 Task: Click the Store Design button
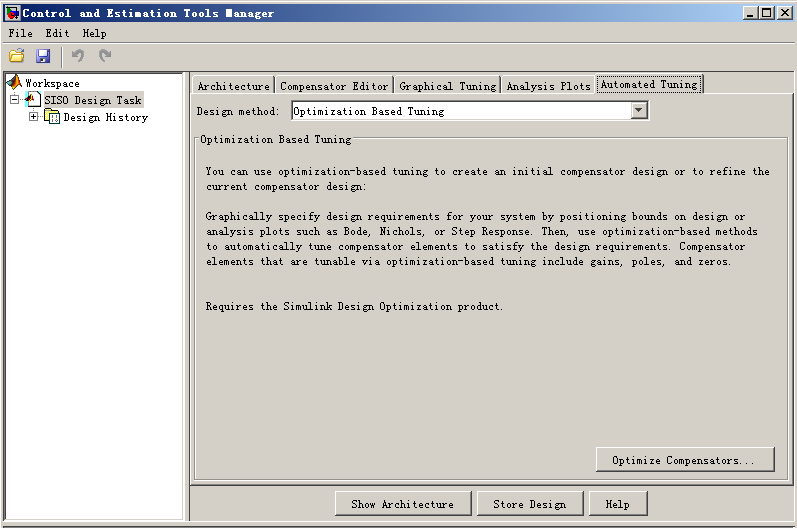click(530, 504)
